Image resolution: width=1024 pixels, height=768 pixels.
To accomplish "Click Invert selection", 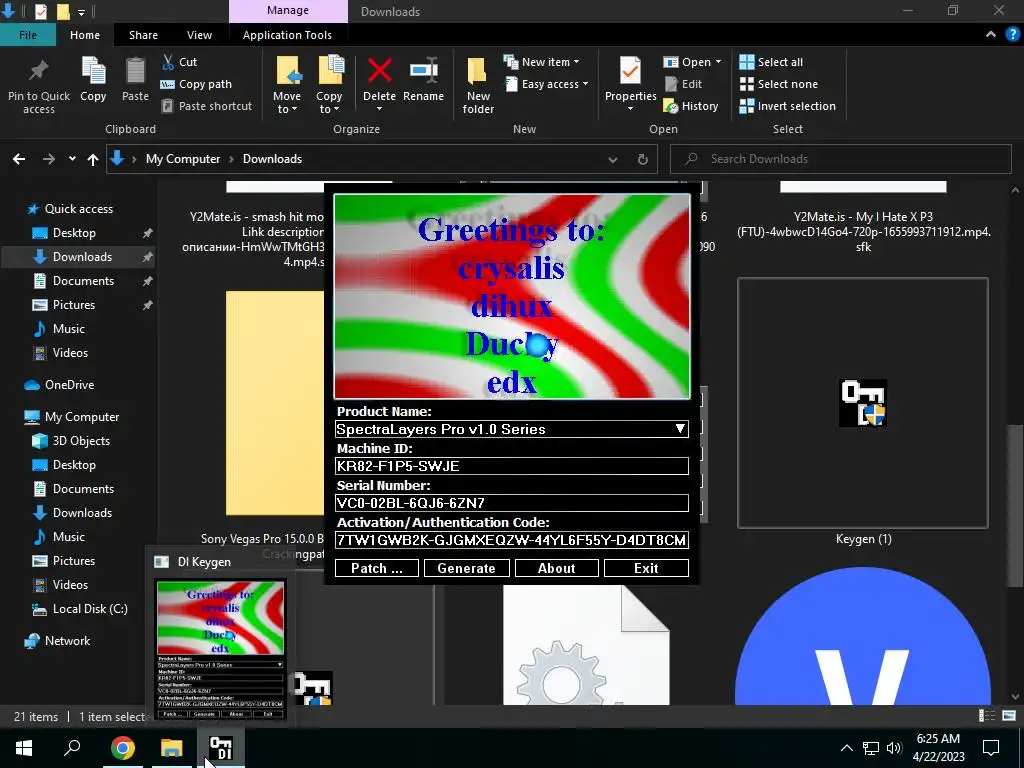I will click(788, 106).
